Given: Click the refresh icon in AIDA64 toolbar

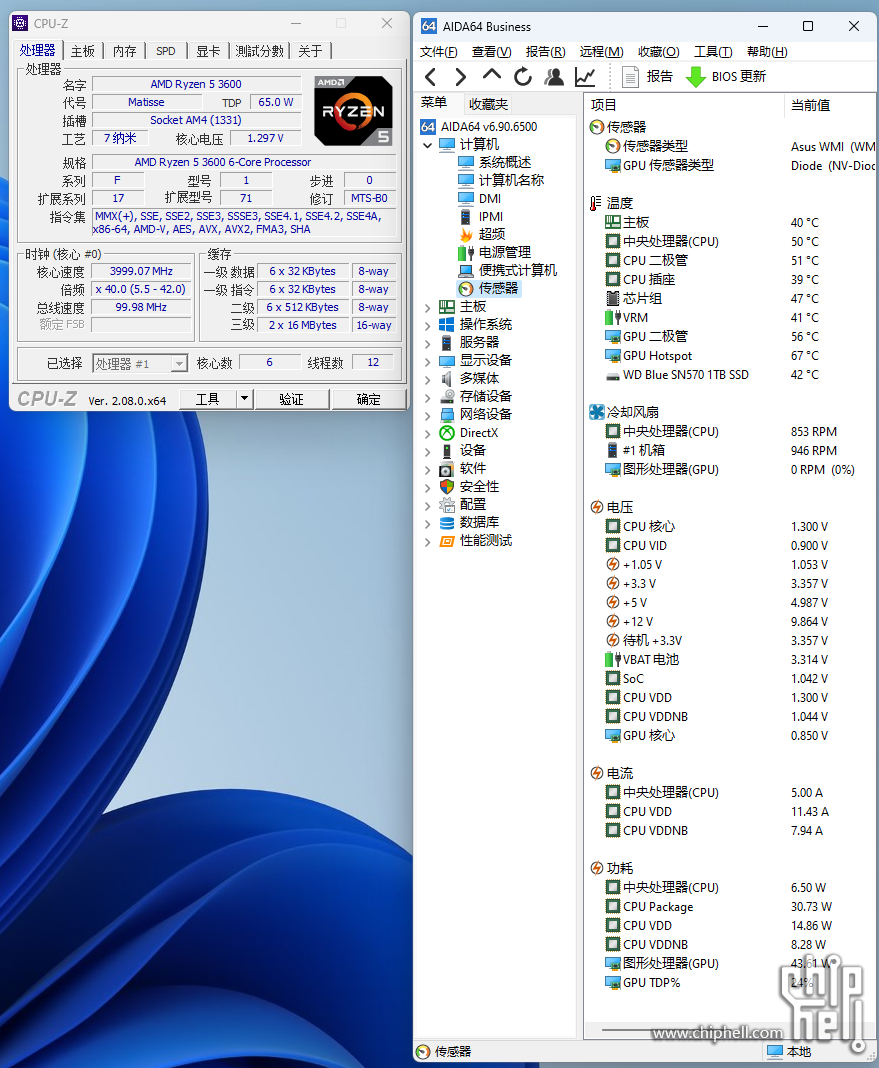Looking at the screenshot, I should tap(523, 77).
